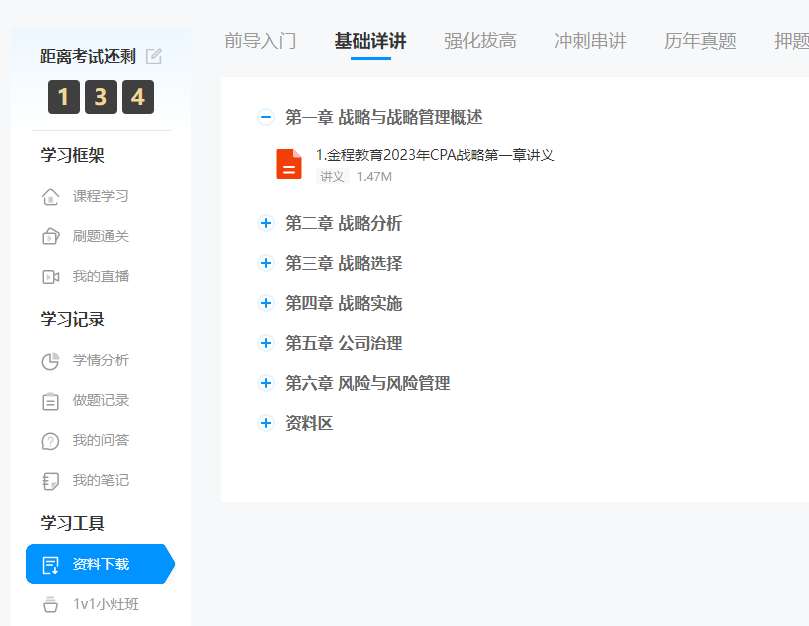Click the 刷题通关 icon
Image resolution: width=809 pixels, height=626 pixels.
(50, 236)
